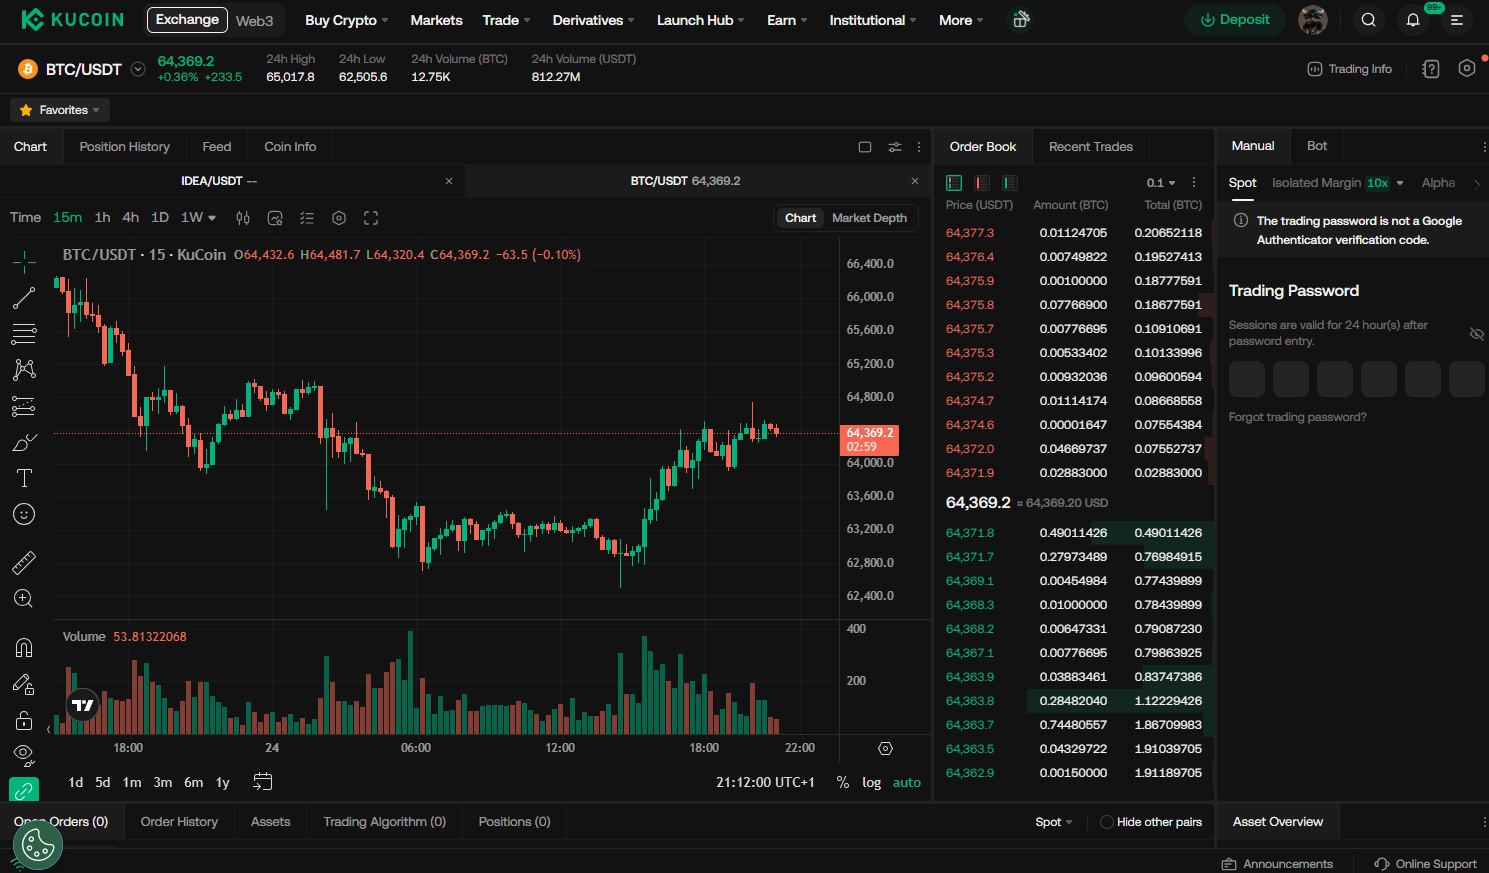This screenshot has width=1489, height=873.
Task: Show buy orders only view
Action: 1010,183
